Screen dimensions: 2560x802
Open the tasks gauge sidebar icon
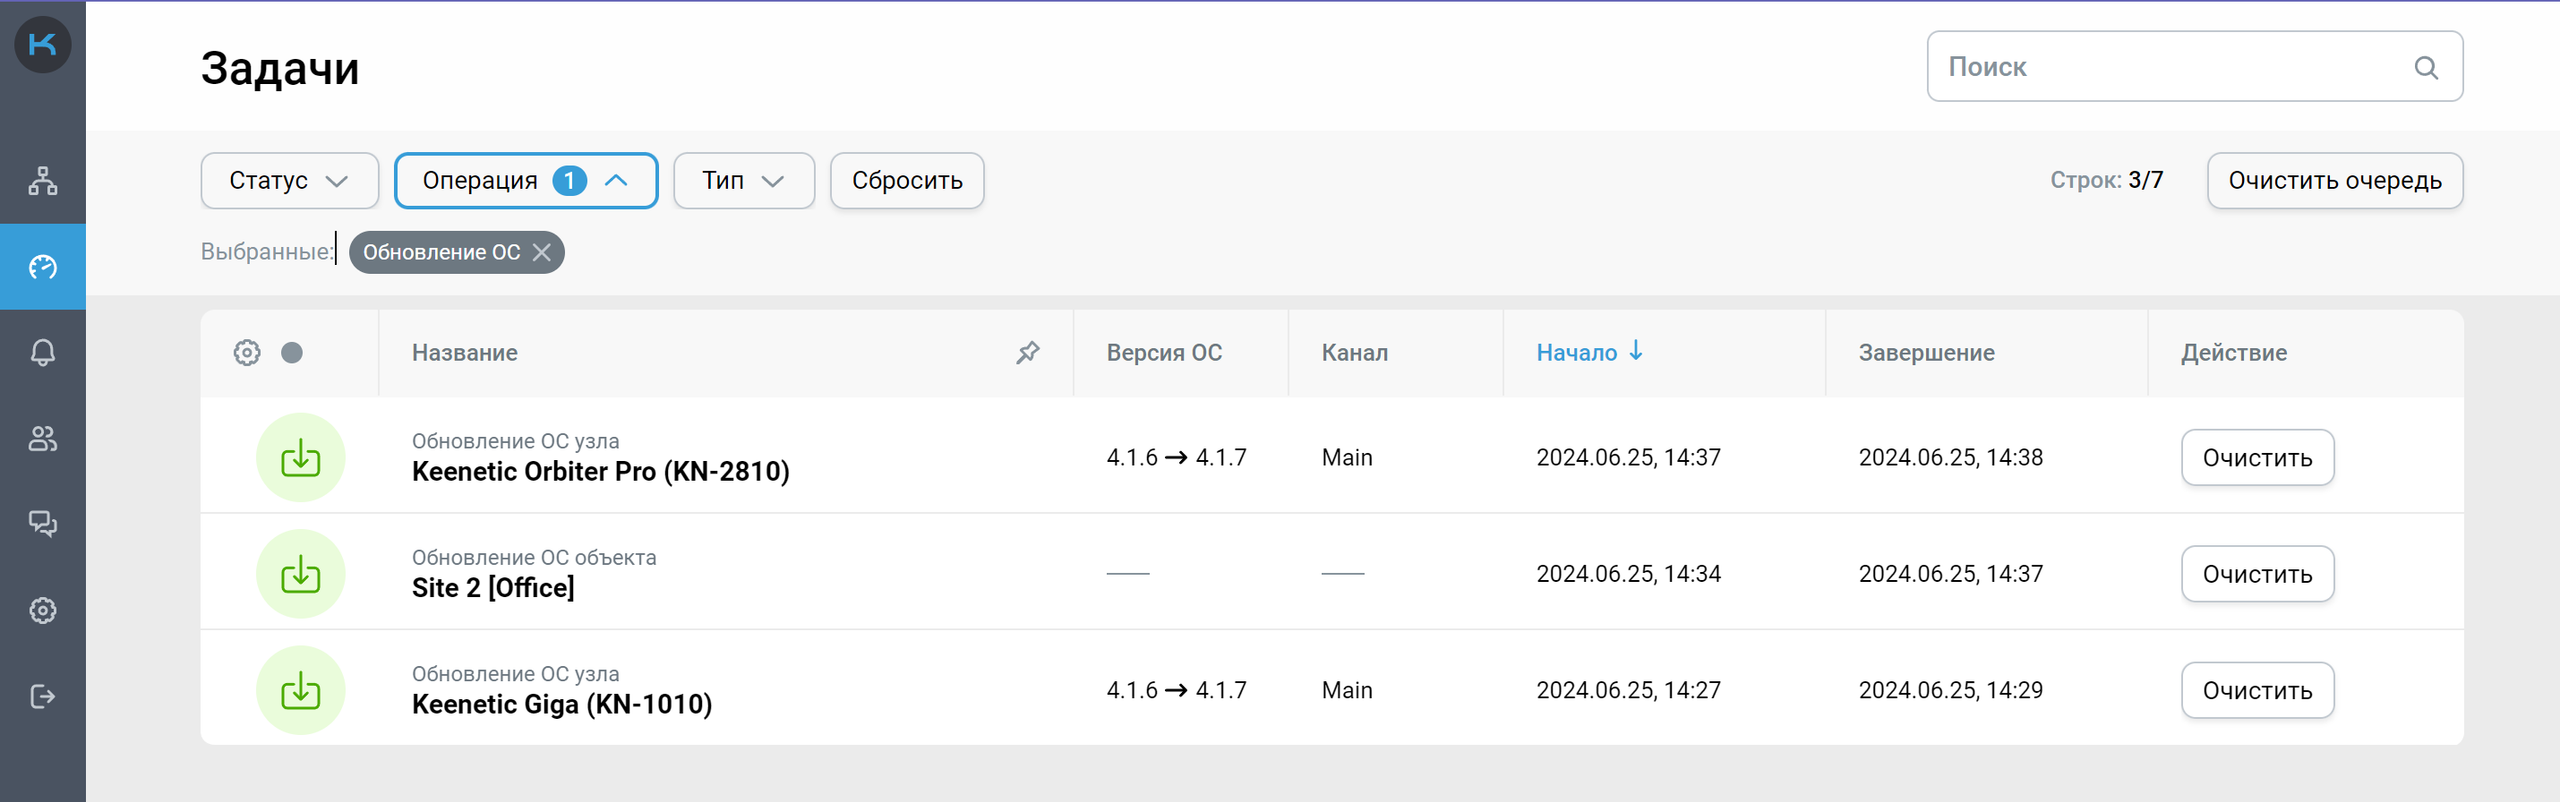coord(42,267)
